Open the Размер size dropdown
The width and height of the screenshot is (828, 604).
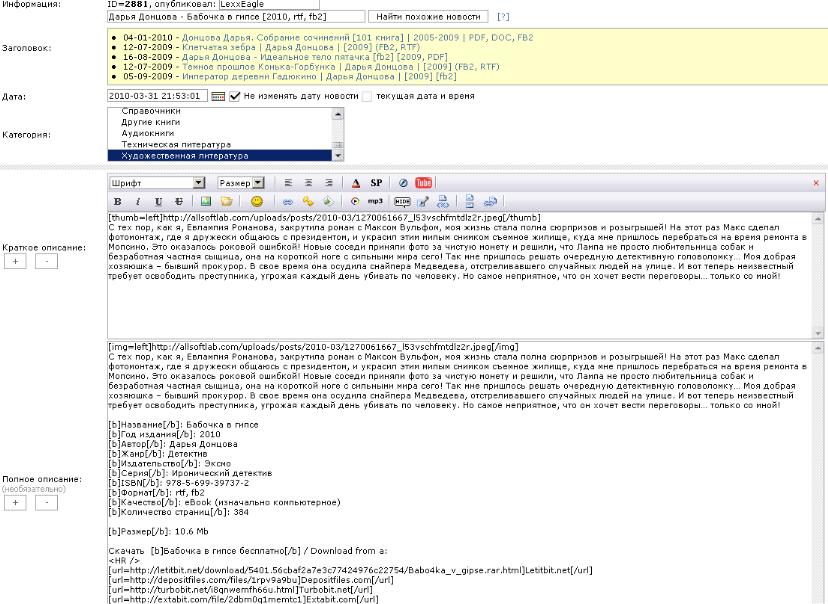241,183
